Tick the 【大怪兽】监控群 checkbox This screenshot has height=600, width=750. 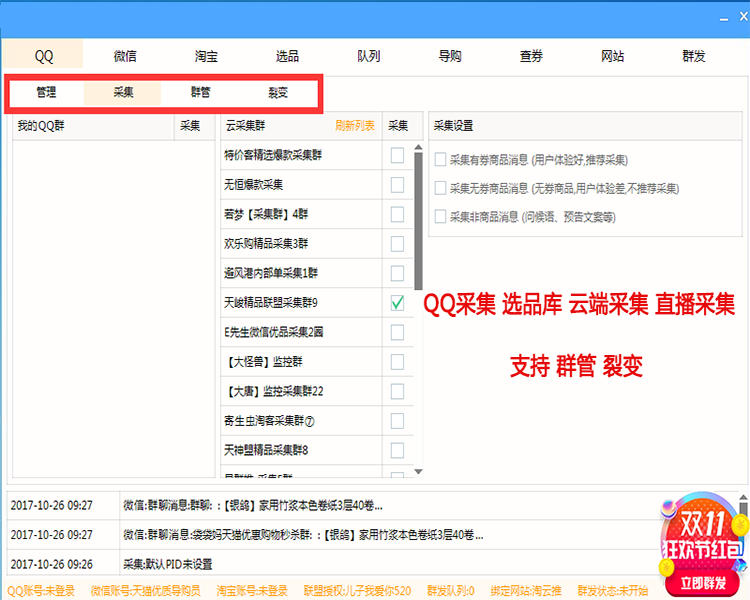click(397, 362)
